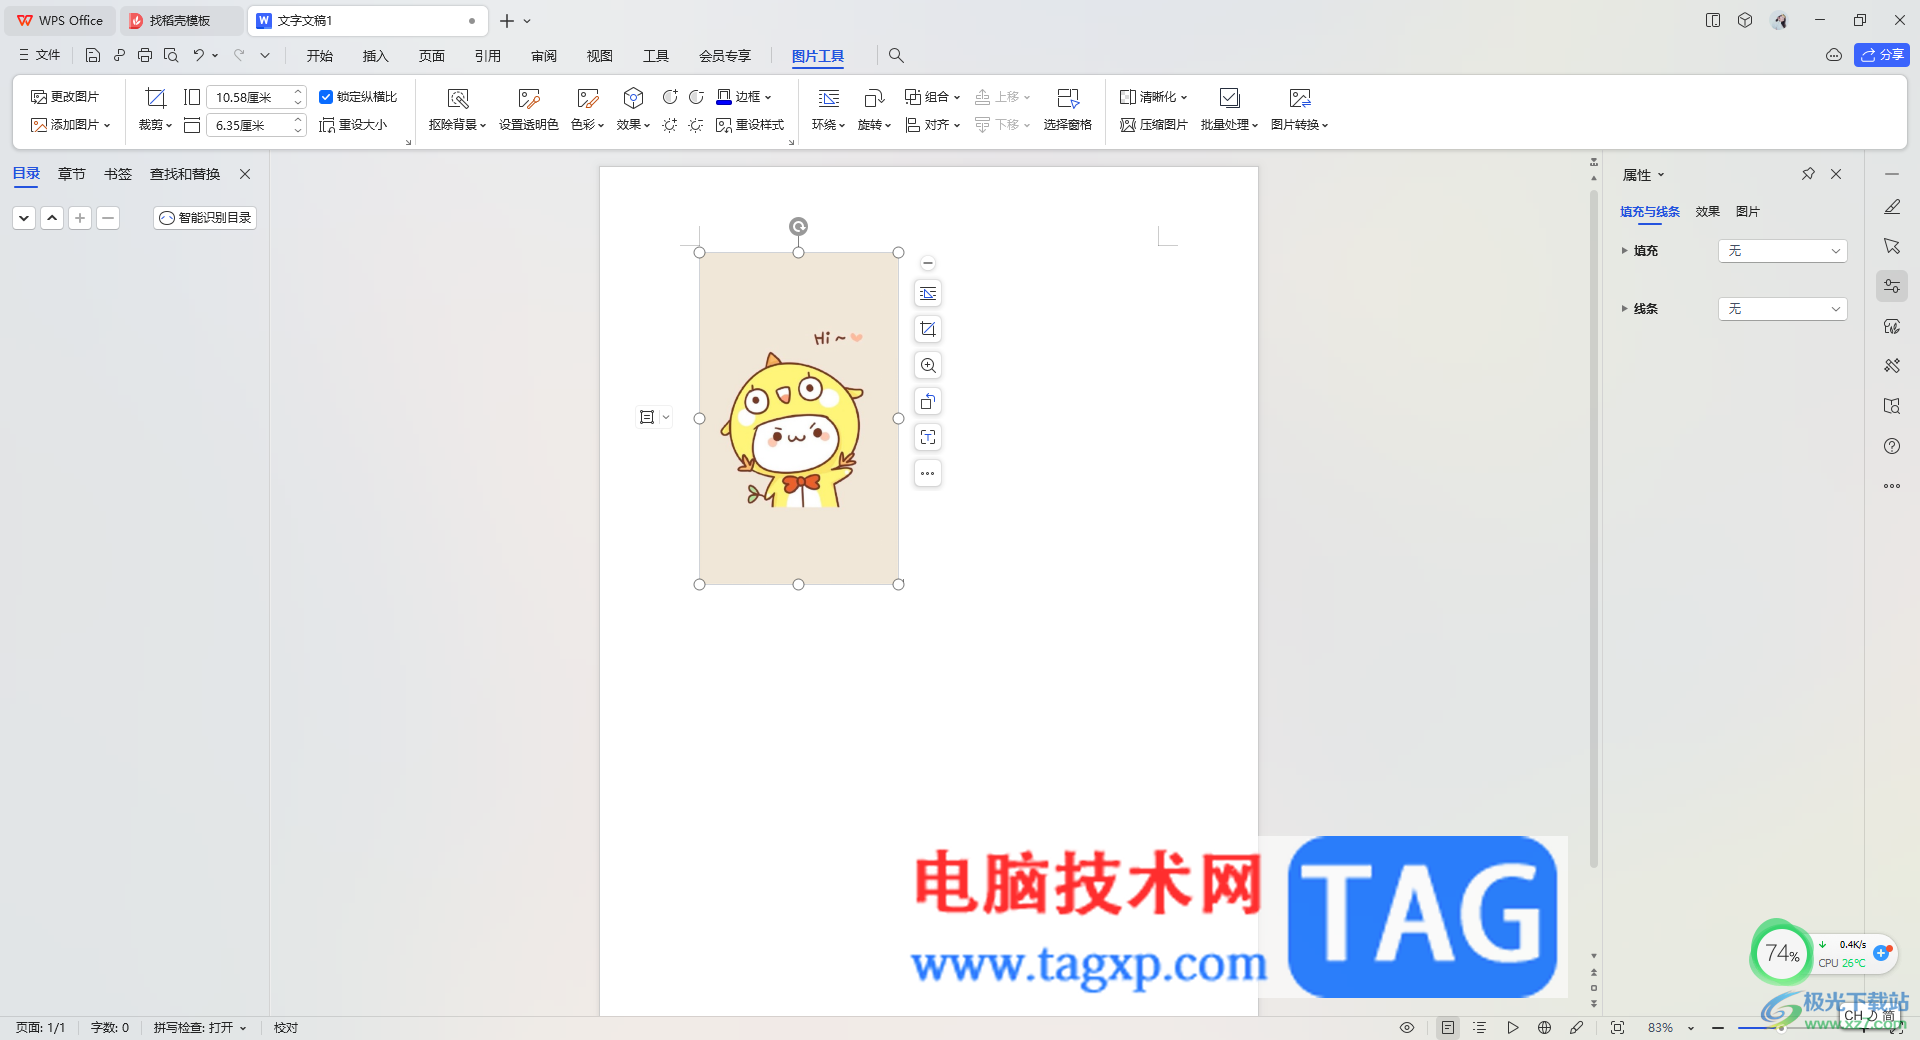Open the Fill (填充) dropdown set to 无
This screenshot has width=1920, height=1040.
point(1782,251)
